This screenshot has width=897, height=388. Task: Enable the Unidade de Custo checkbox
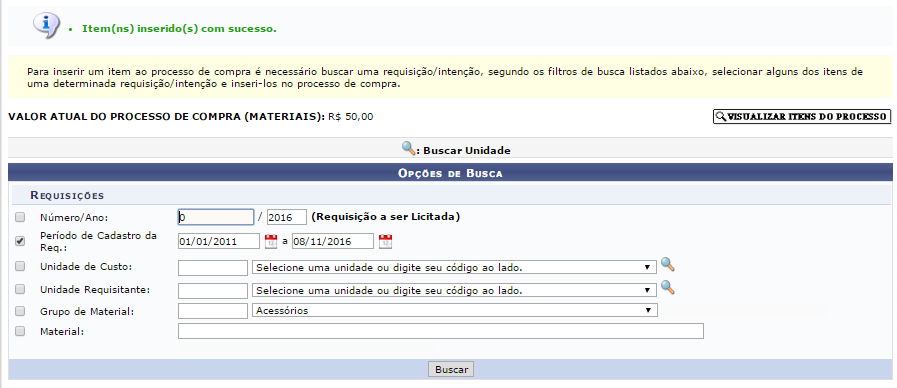20,266
